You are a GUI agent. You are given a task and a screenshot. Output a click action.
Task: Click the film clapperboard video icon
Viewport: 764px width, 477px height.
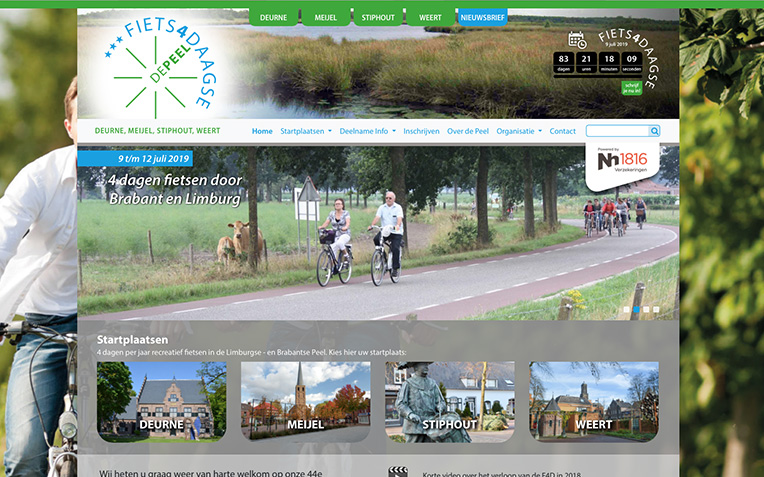[x=398, y=472]
